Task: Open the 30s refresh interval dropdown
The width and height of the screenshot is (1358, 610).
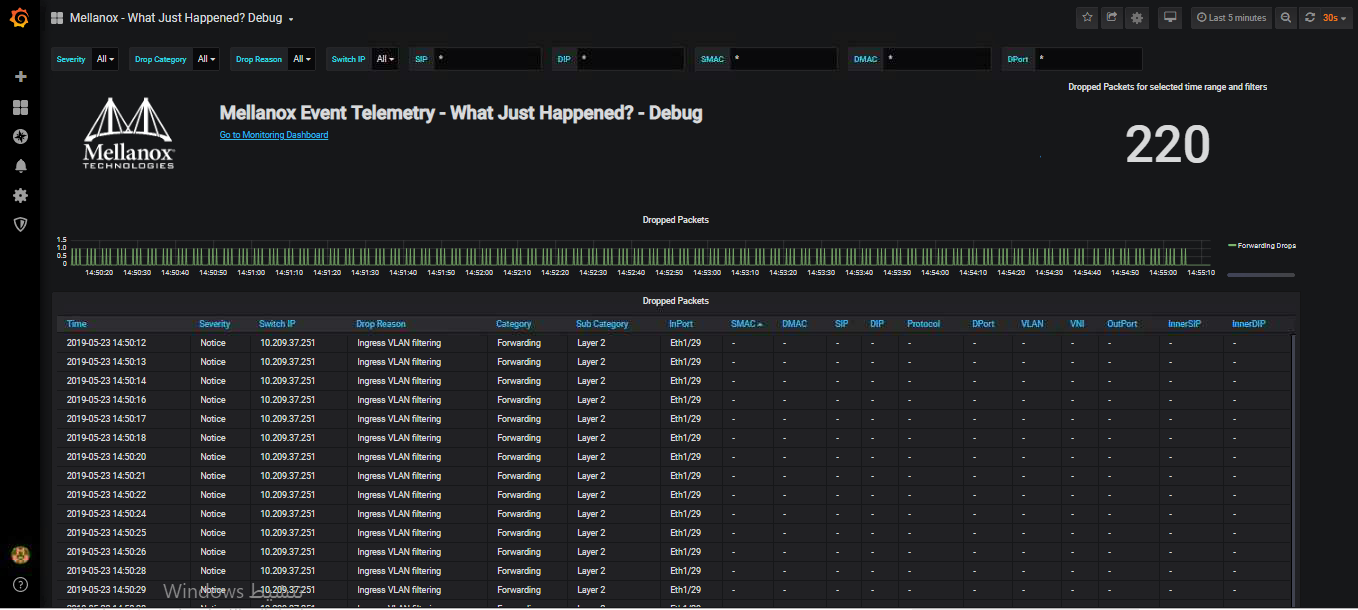Action: coord(1336,18)
